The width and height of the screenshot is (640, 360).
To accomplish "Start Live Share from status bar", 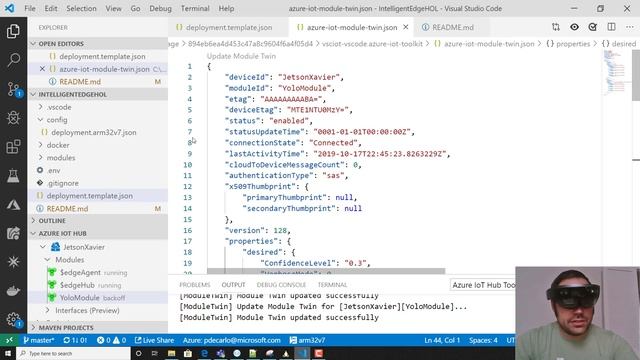I will [154, 340].
